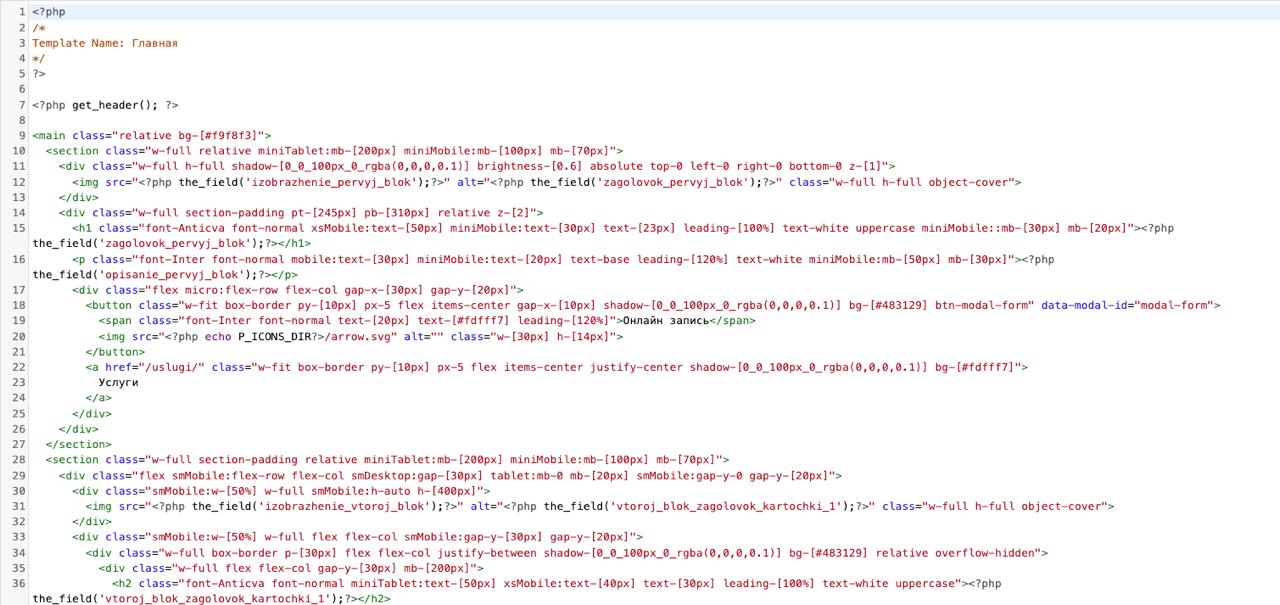
Task: Select line number 10 in the gutter
Action: point(19,151)
